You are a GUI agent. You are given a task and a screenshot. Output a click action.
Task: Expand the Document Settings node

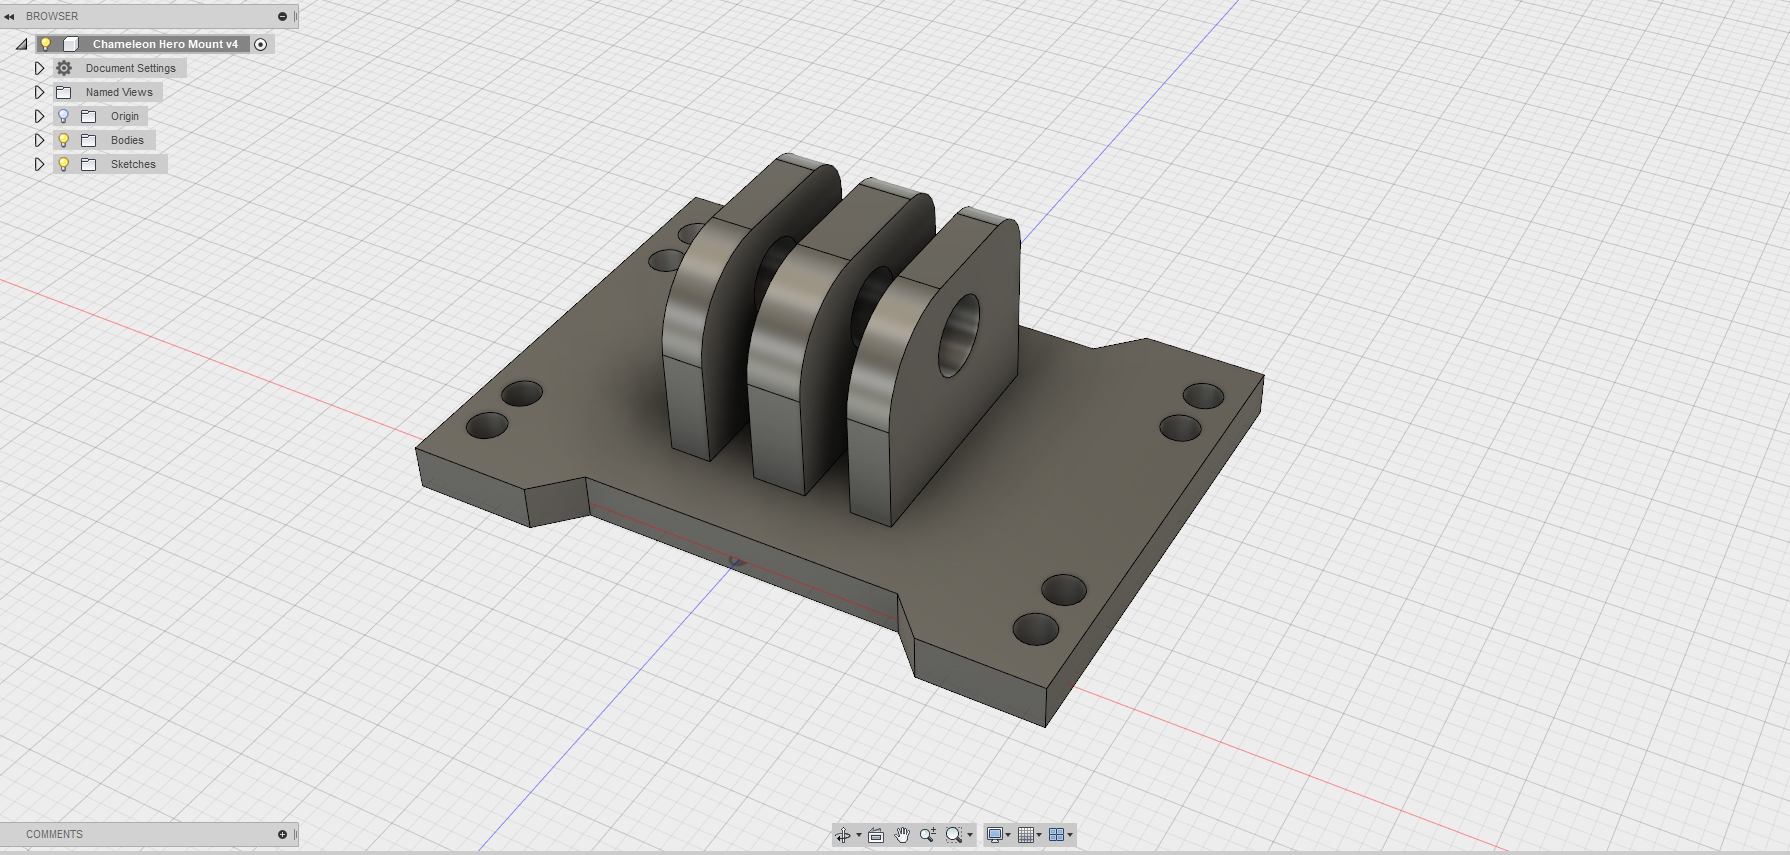39,68
